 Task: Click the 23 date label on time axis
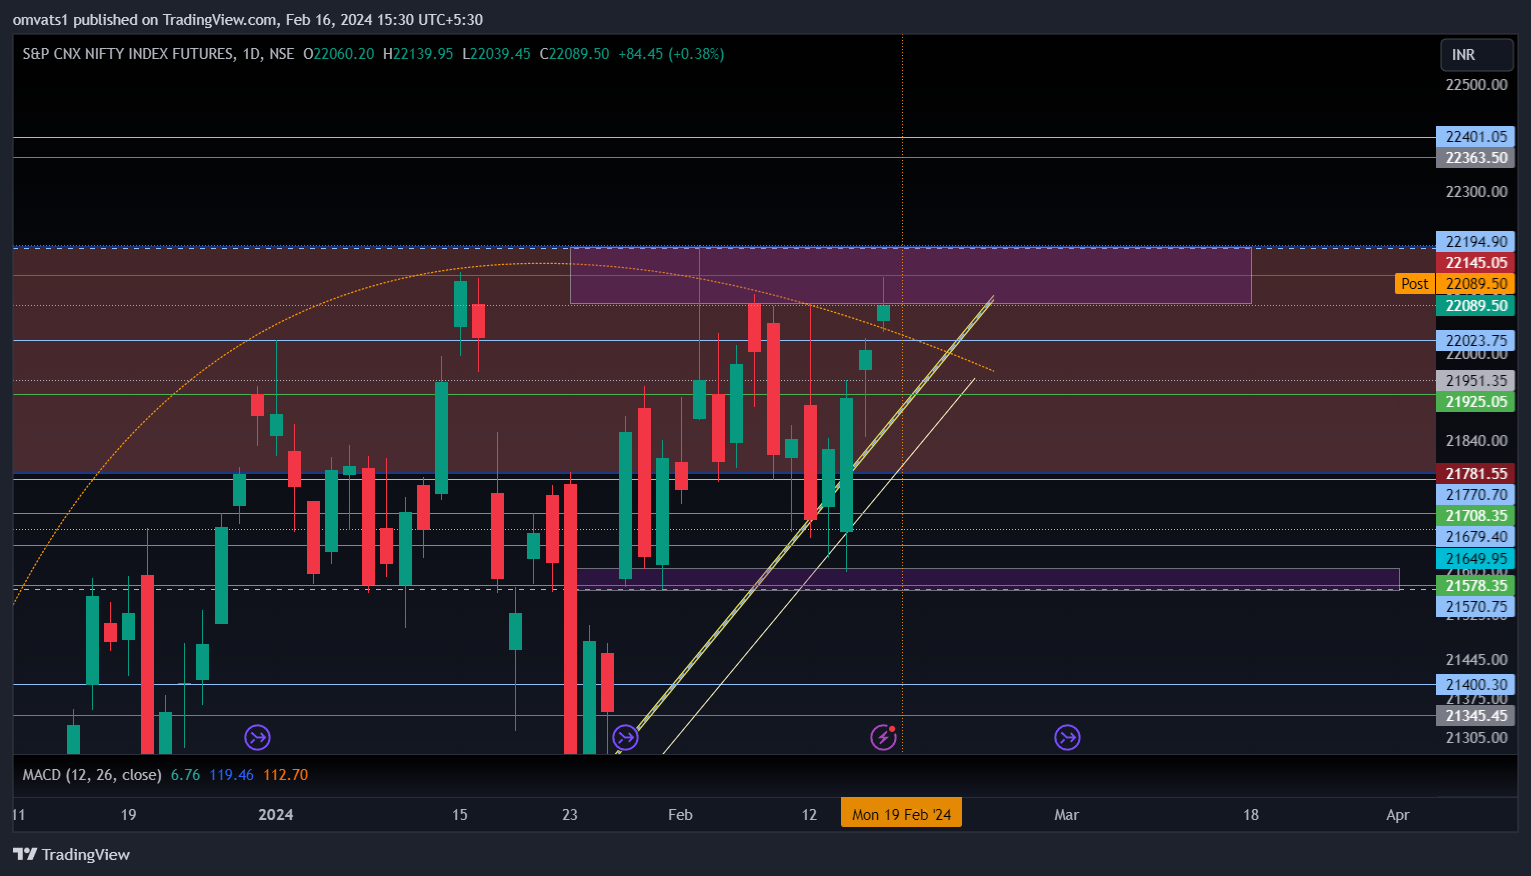tap(570, 815)
